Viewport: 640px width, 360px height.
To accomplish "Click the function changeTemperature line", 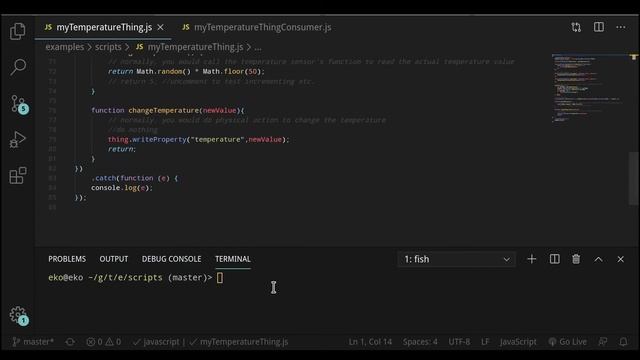I will 168,111.
